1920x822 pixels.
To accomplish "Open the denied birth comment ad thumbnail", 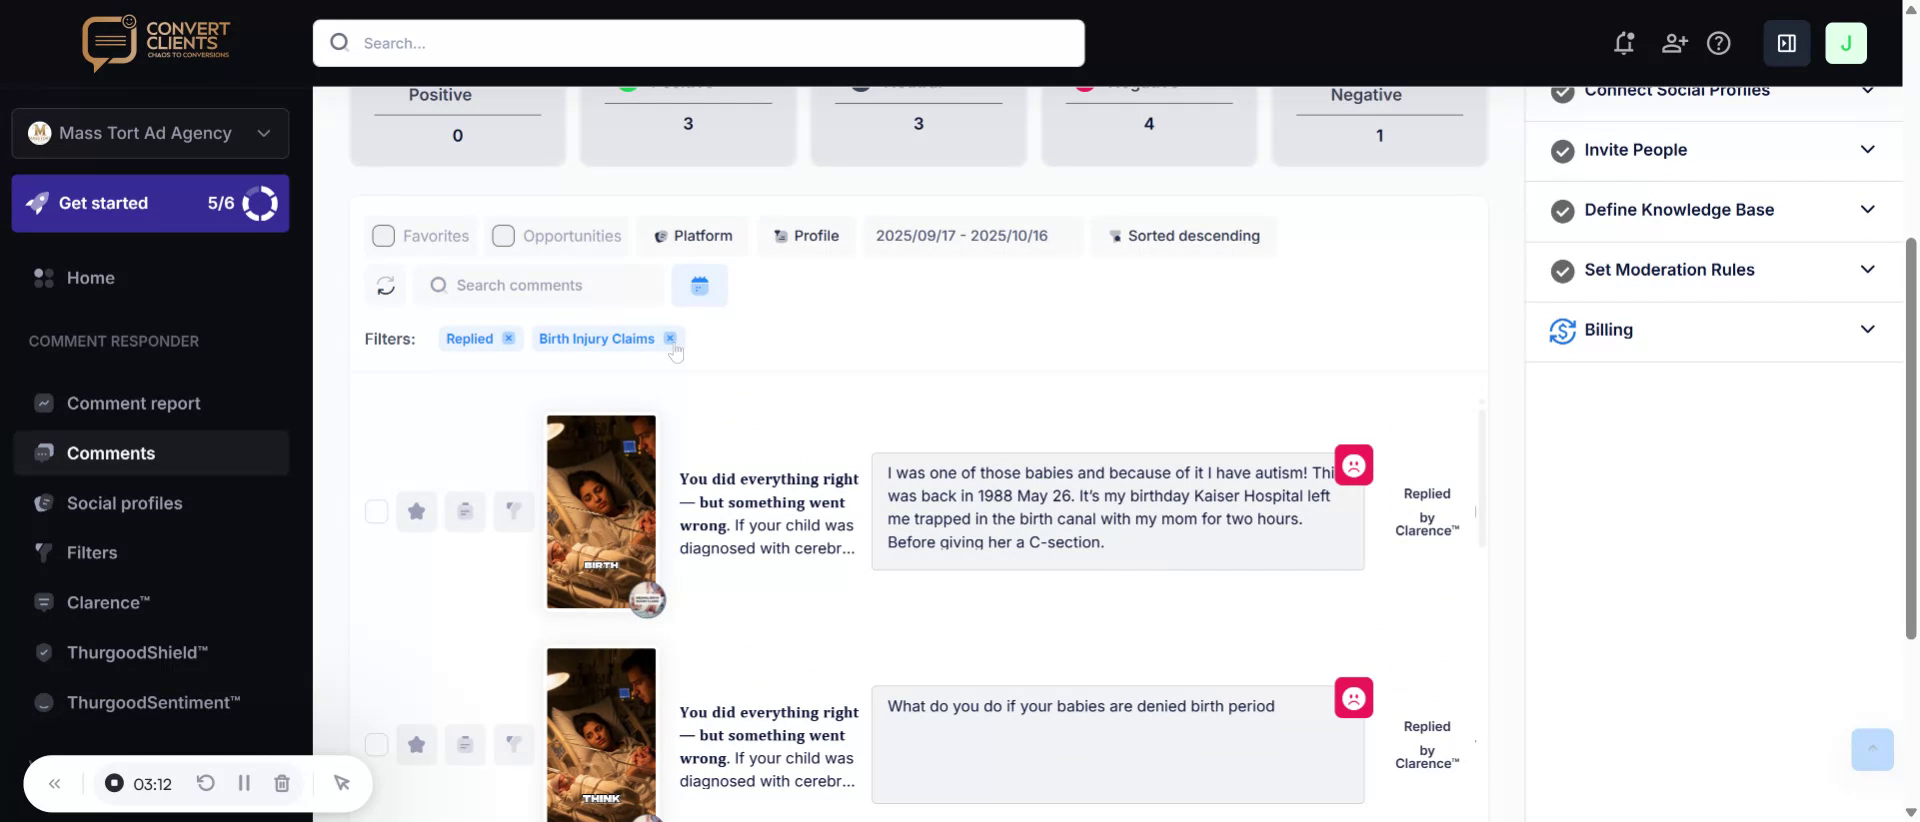I will (x=601, y=735).
